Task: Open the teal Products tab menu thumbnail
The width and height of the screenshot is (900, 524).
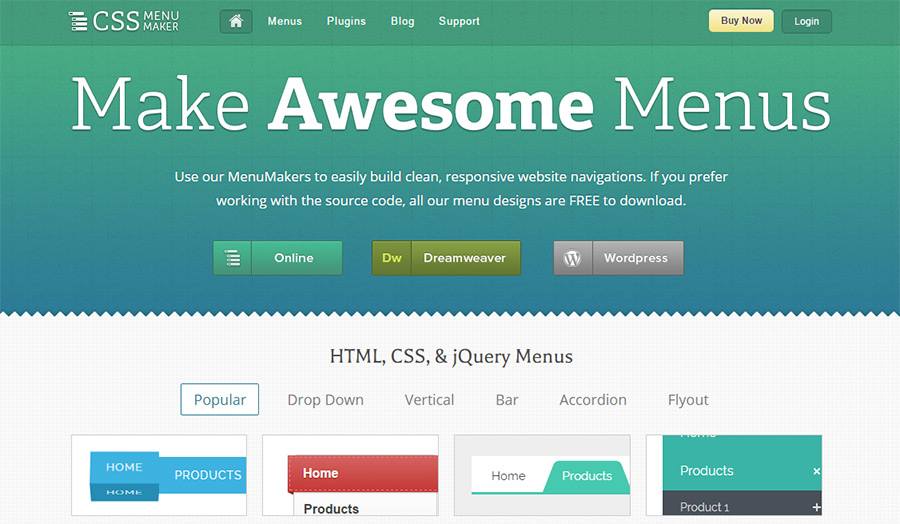Action: 542,475
